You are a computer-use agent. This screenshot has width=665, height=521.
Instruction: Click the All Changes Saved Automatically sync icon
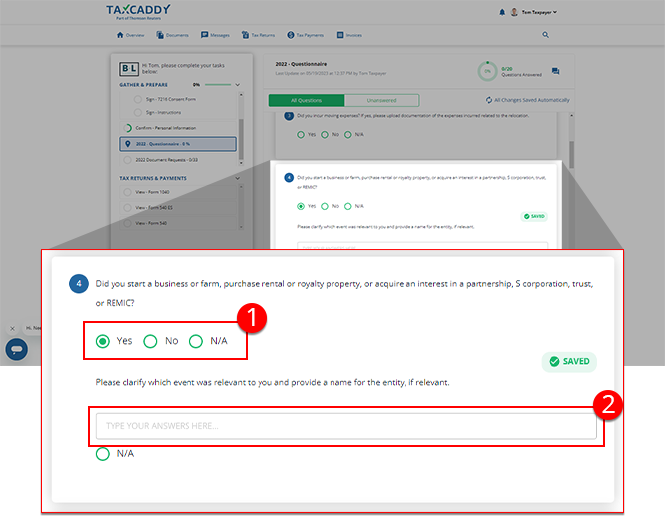pos(489,100)
